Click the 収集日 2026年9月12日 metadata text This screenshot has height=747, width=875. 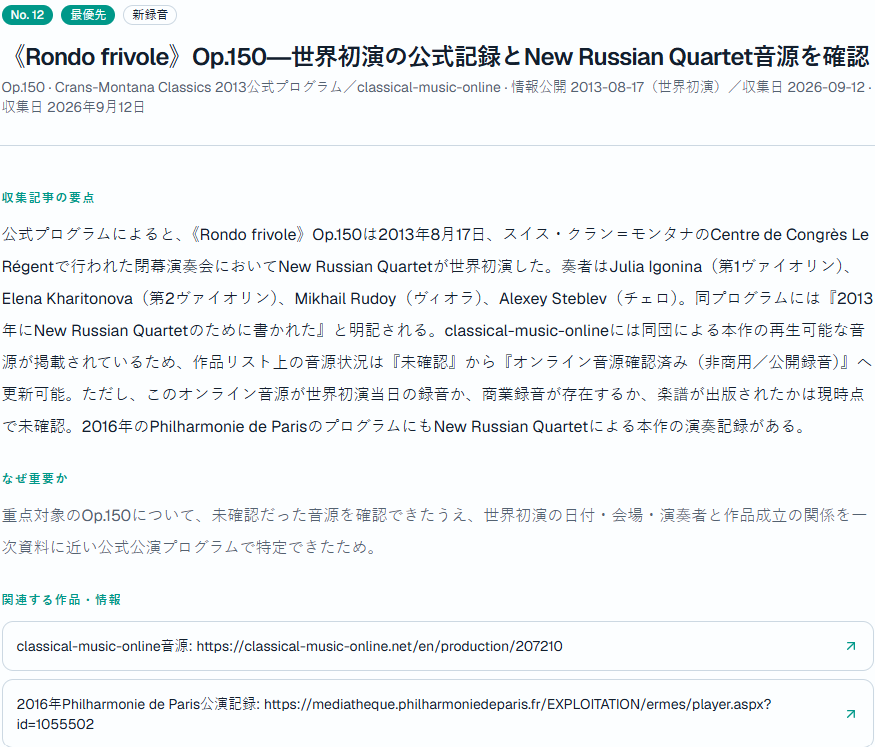click(x=73, y=107)
